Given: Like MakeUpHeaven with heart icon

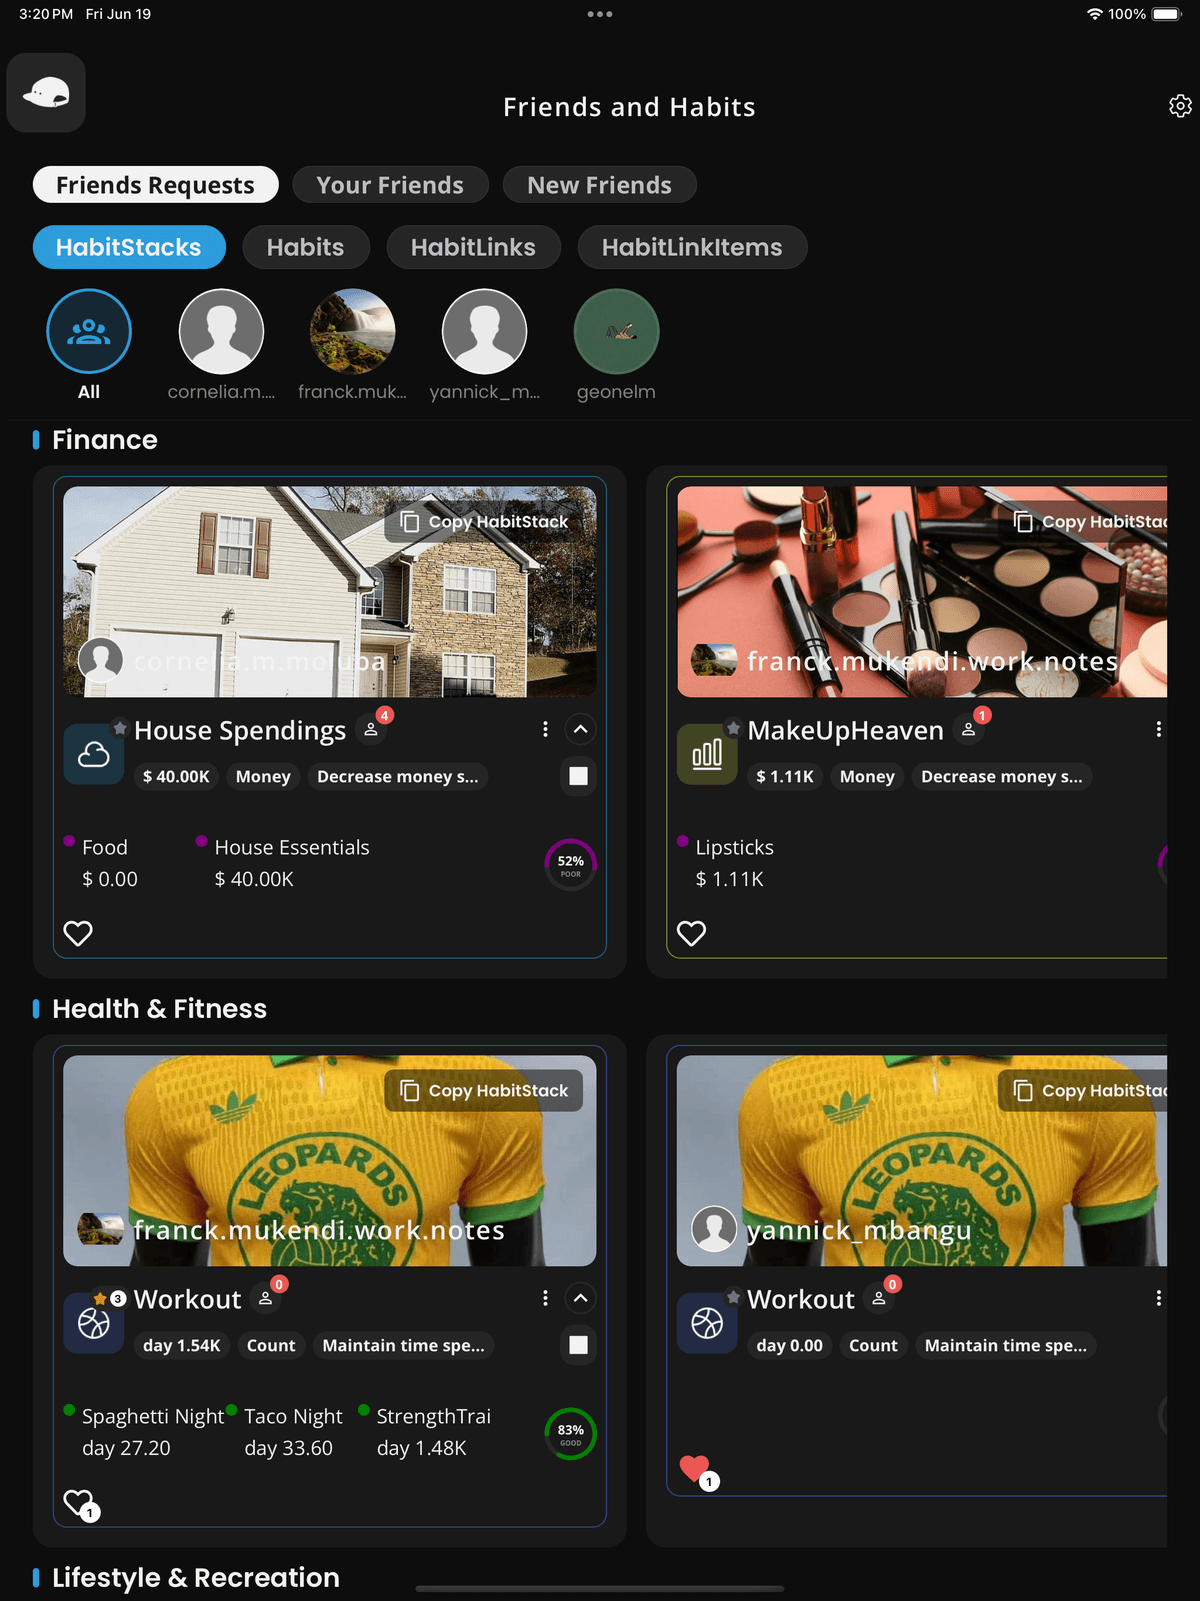Looking at the screenshot, I should click(692, 933).
